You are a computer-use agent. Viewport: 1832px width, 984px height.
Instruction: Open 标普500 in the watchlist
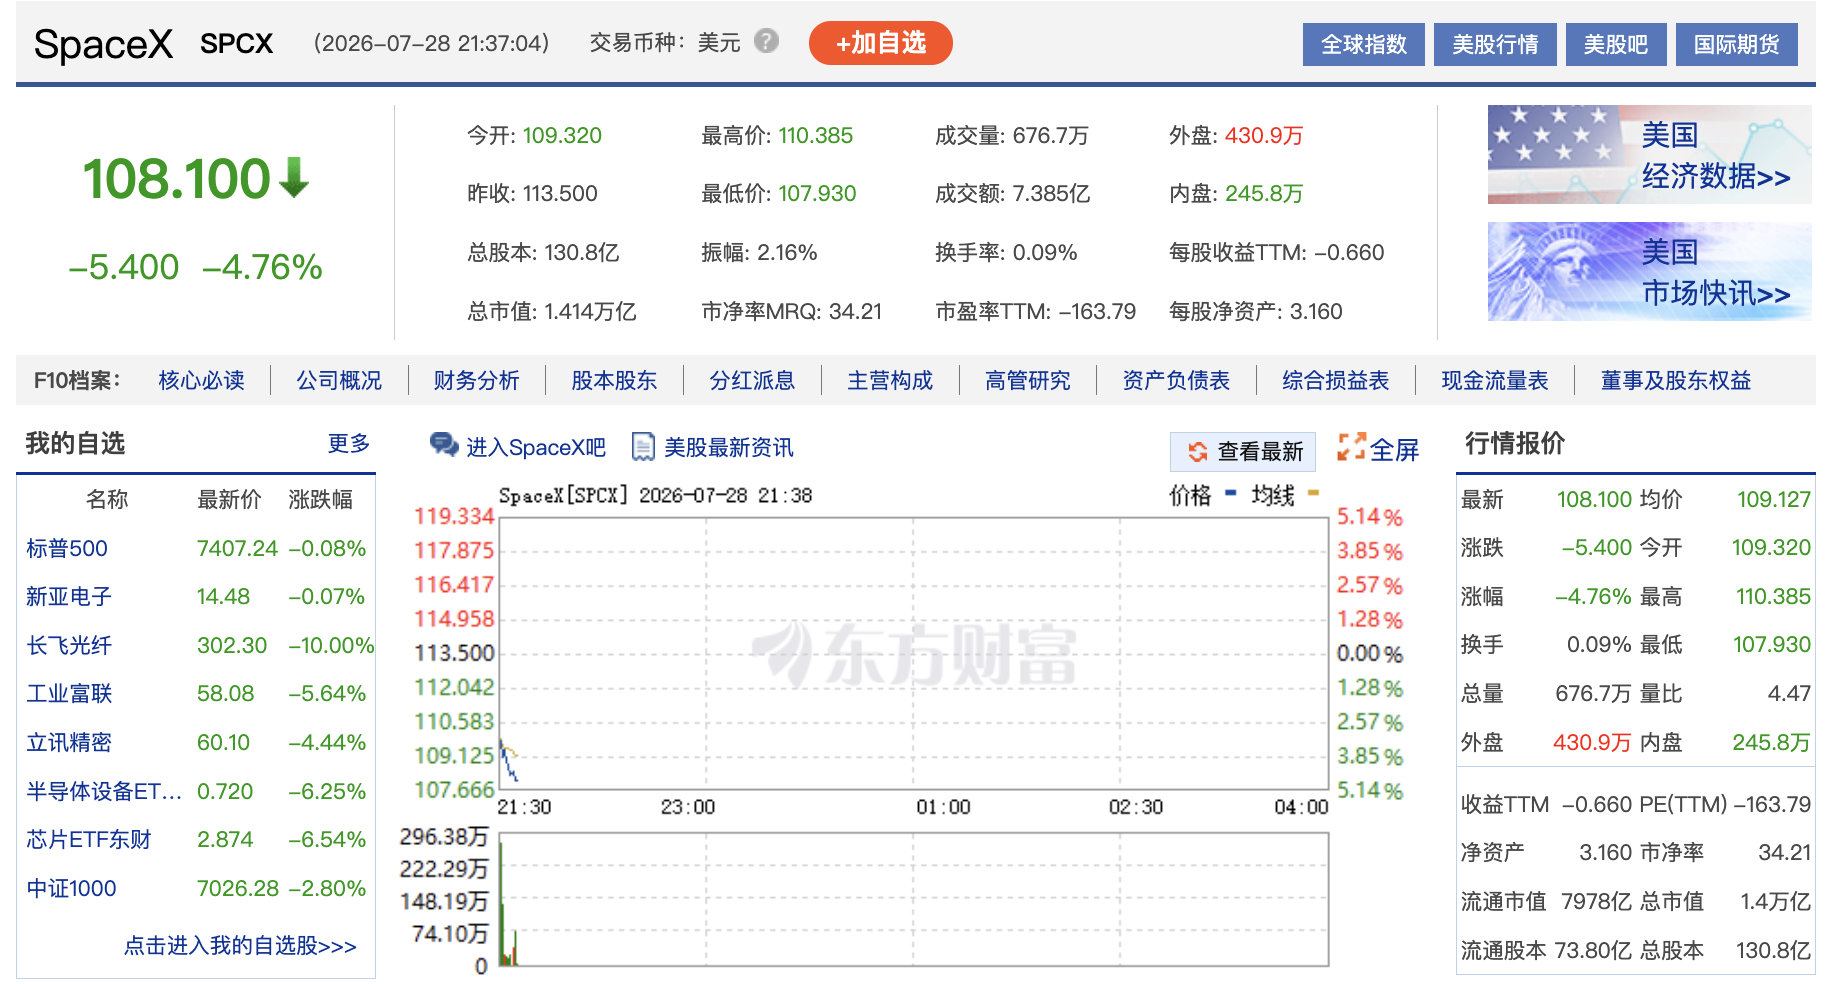coord(67,548)
